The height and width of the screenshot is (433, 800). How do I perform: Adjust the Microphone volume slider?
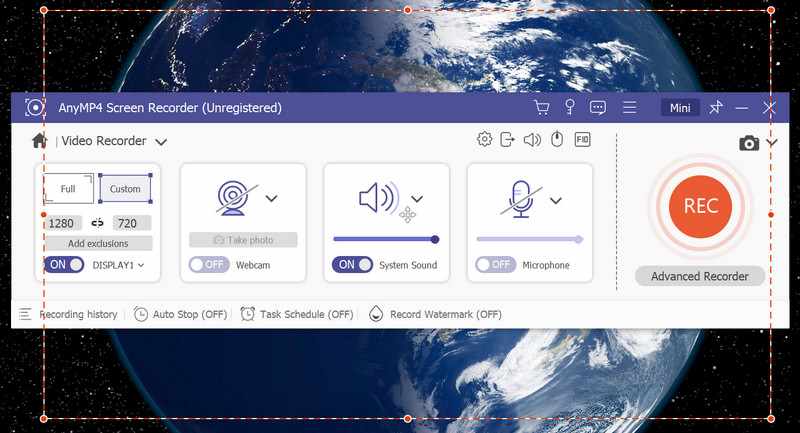tap(530, 239)
